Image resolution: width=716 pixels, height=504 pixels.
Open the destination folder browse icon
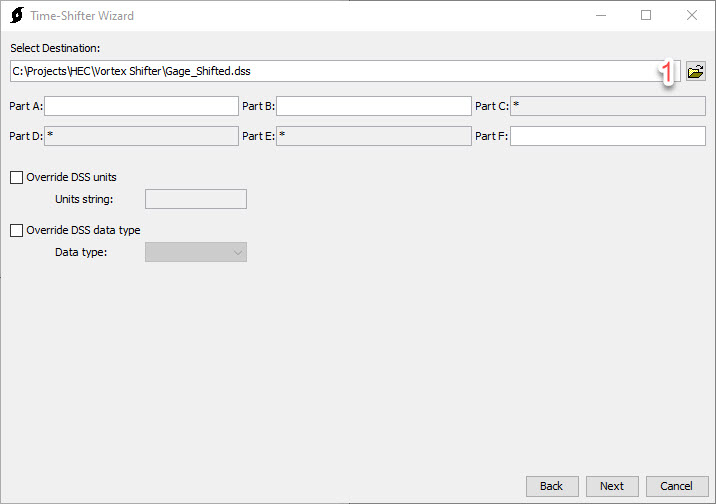pyautogui.click(x=695, y=71)
